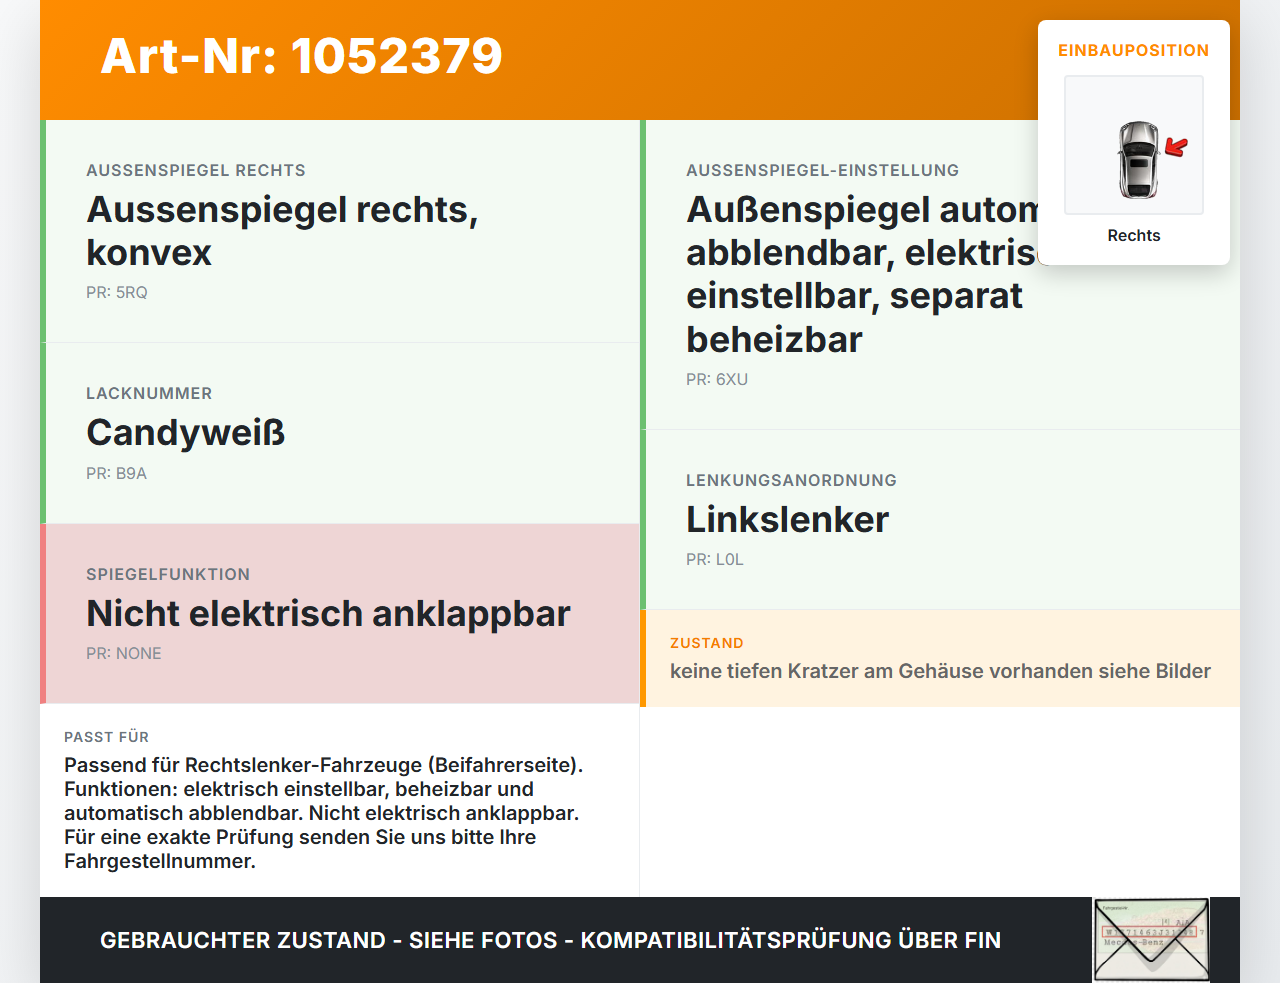Image resolution: width=1280 pixels, height=983 pixels.
Task: Select the Außenspiegel-Einstellung description text
Action: point(862,274)
